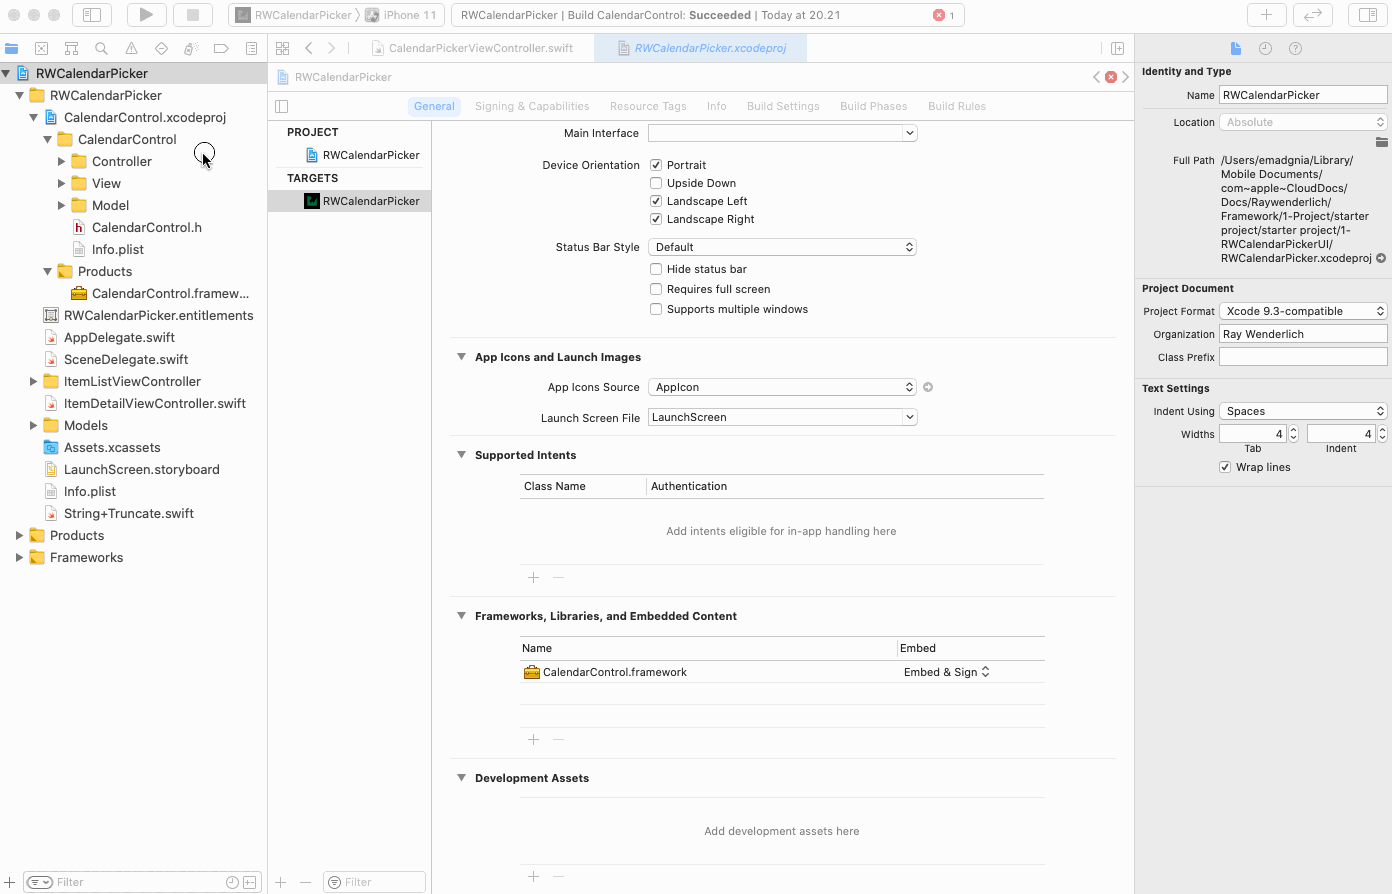
Task: Open the Find navigator magnifier
Action: (101, 48)
